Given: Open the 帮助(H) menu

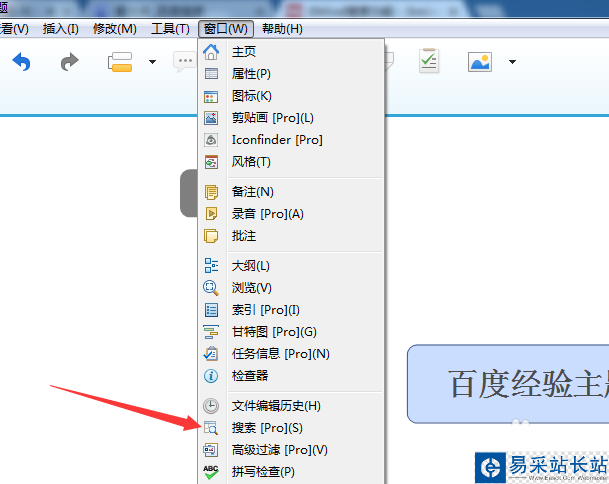Looking at the screenshot, I should pos(282,29).
